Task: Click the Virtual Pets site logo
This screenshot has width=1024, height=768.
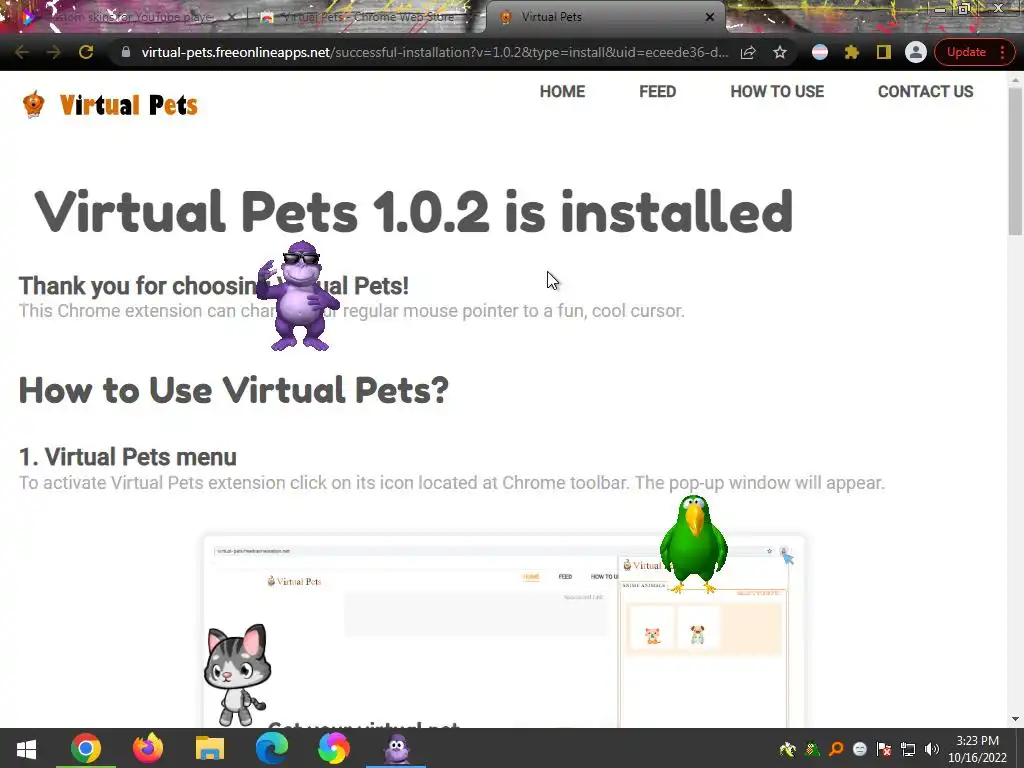Action: (x=110, y=104)
